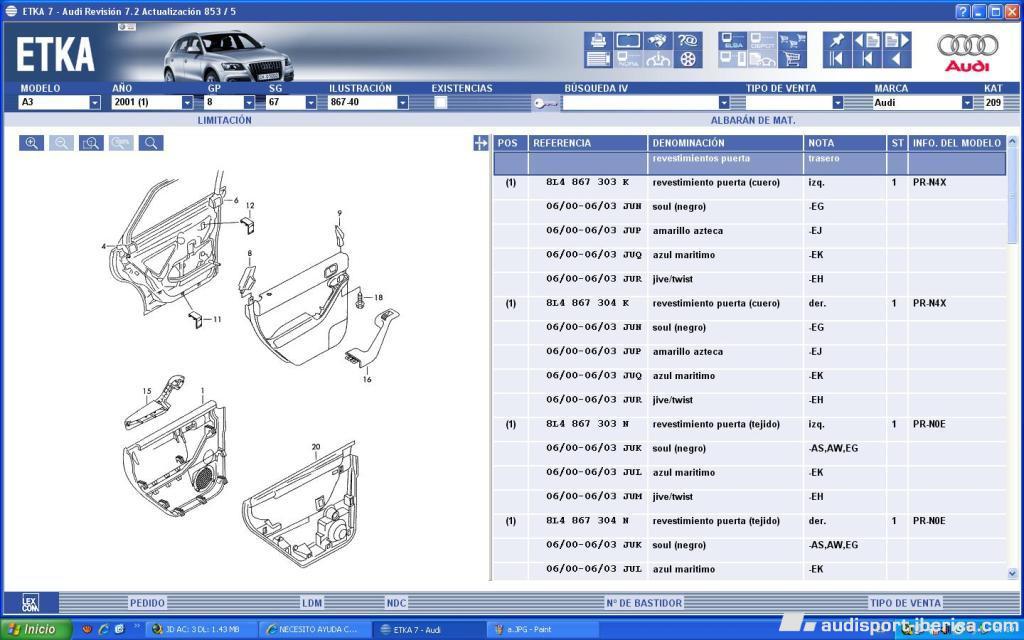Click the LexCom logo icon
Image resolution: width=1024 pixels, height=640 pixels.
point(31,602)
